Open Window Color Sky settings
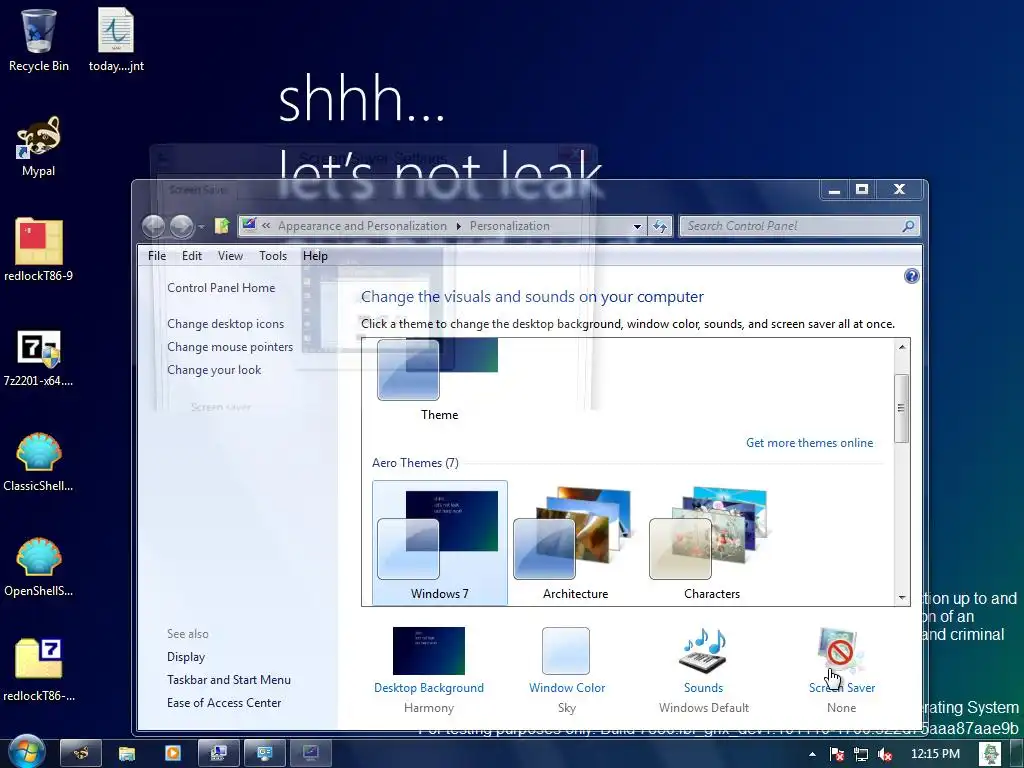Viewport: 1024px width, 768px height. tap(567, 669)
